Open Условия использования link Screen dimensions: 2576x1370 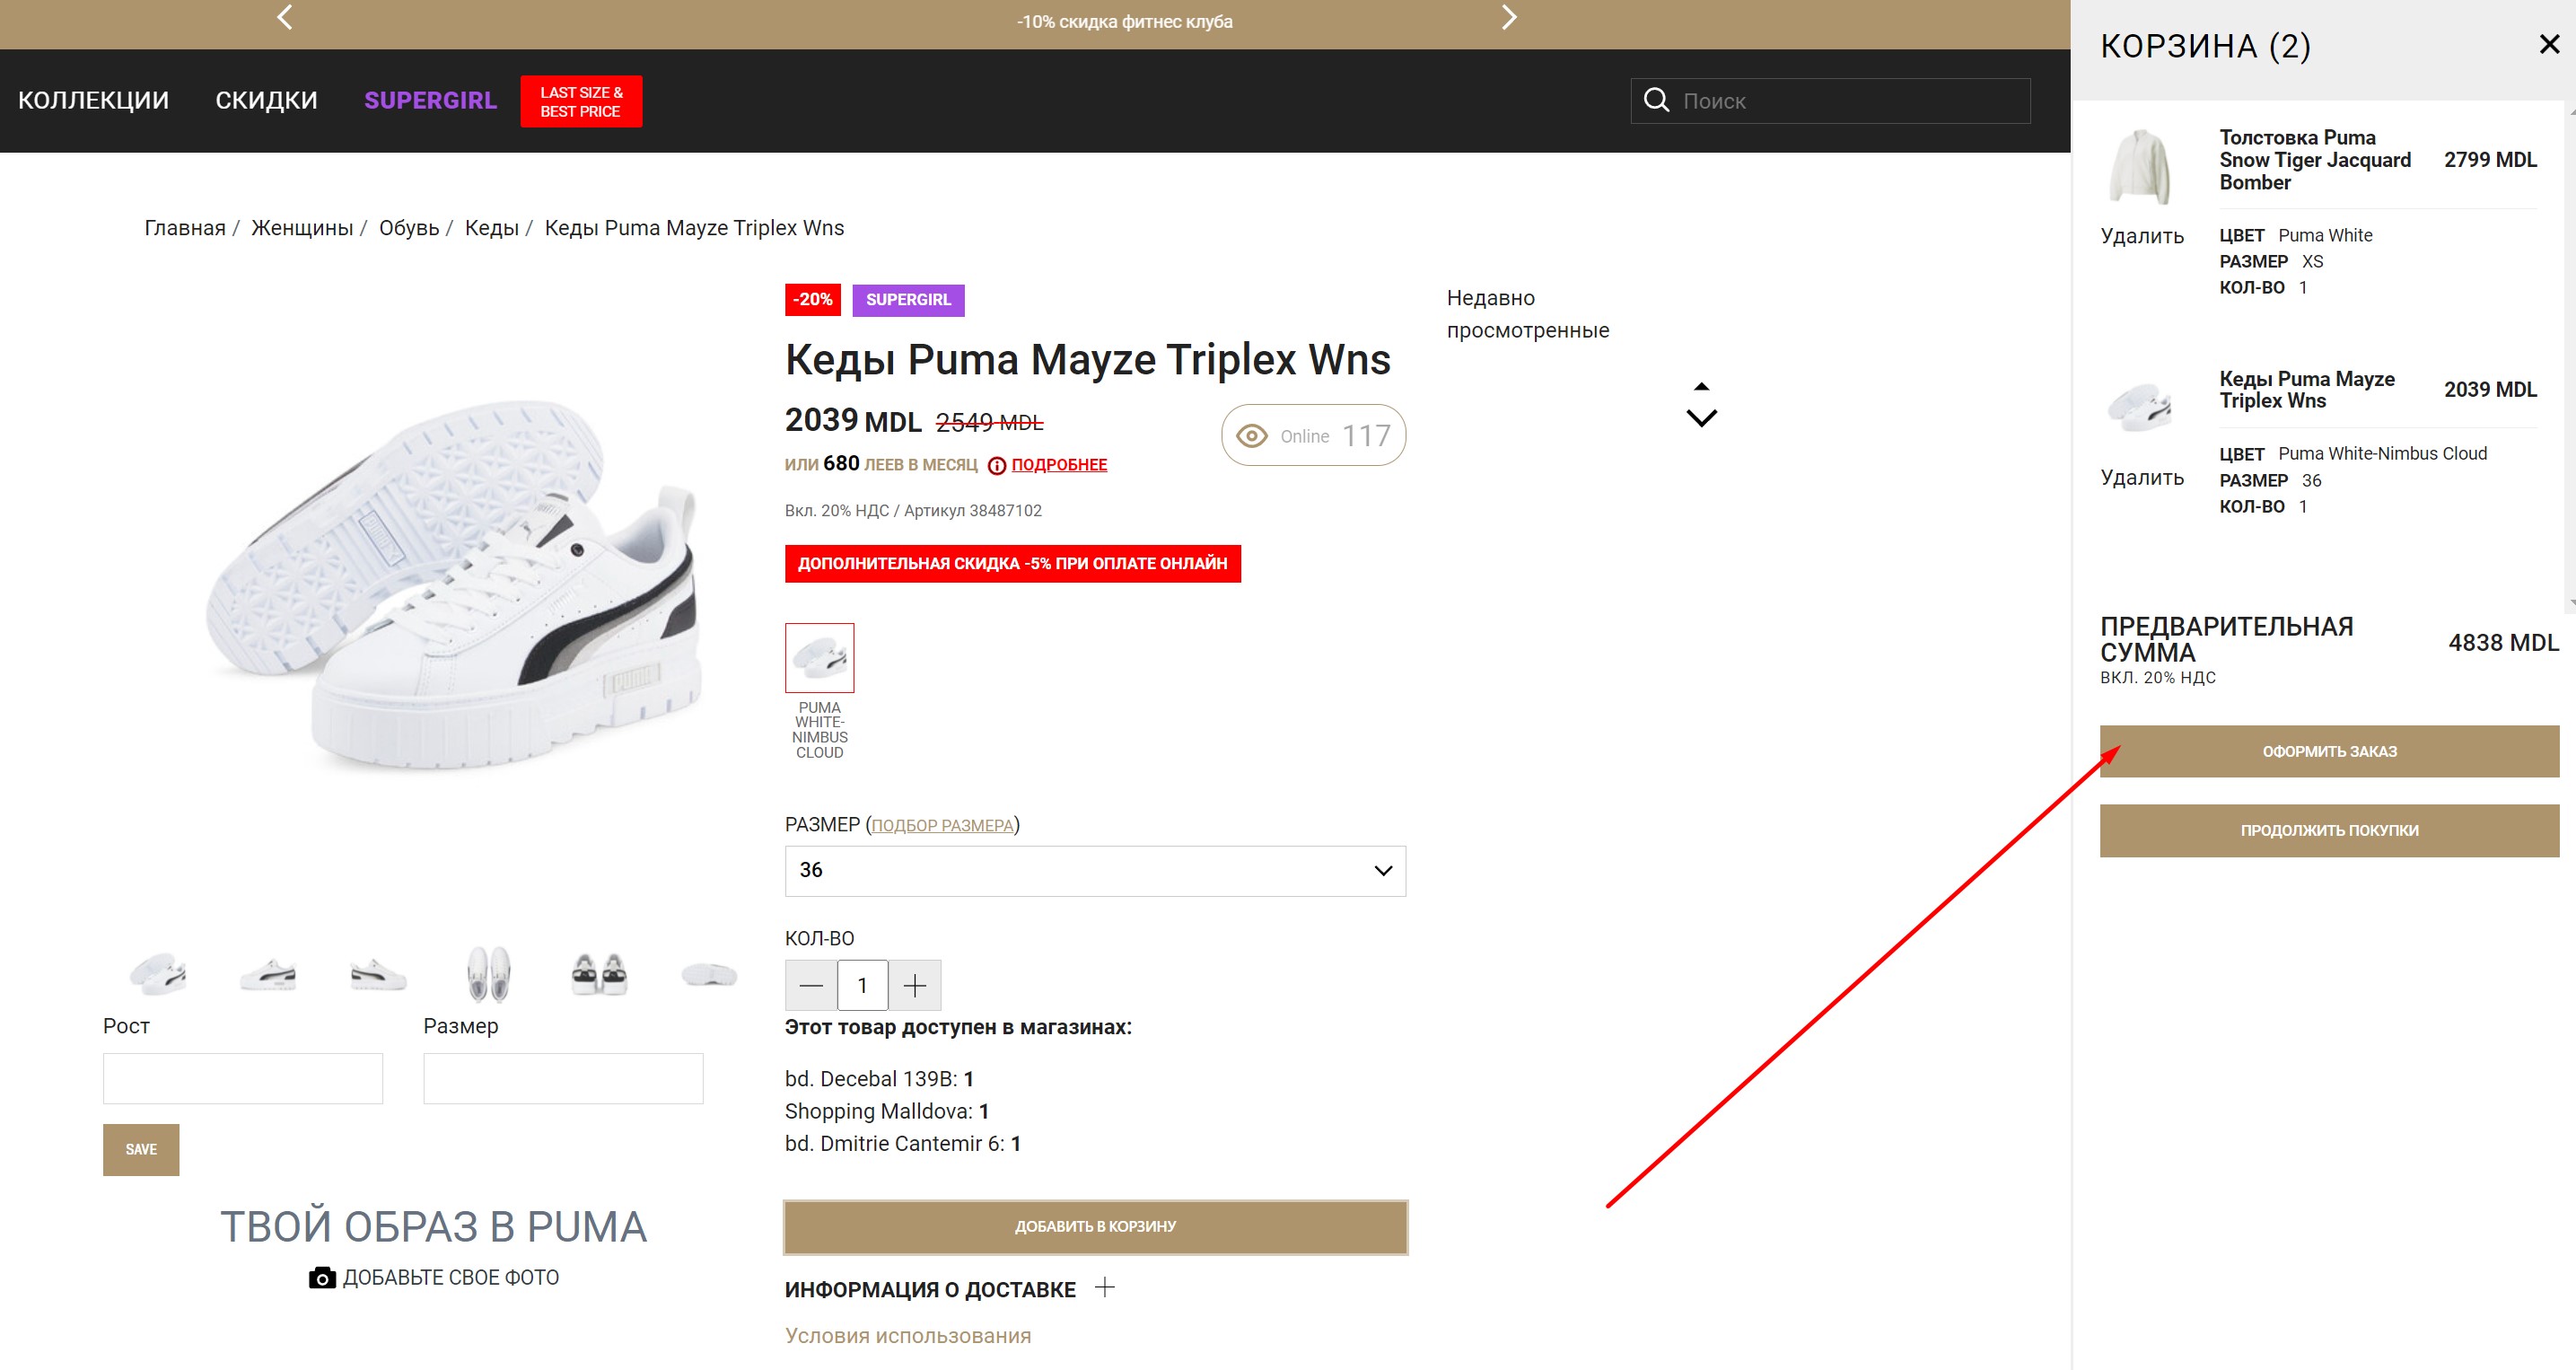tap(907, 1336)
